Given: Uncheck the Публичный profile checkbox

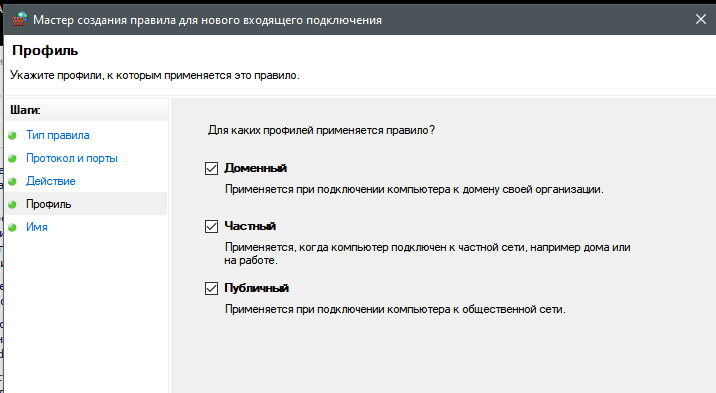Looking at the screenshot, I should click(211, 288).
